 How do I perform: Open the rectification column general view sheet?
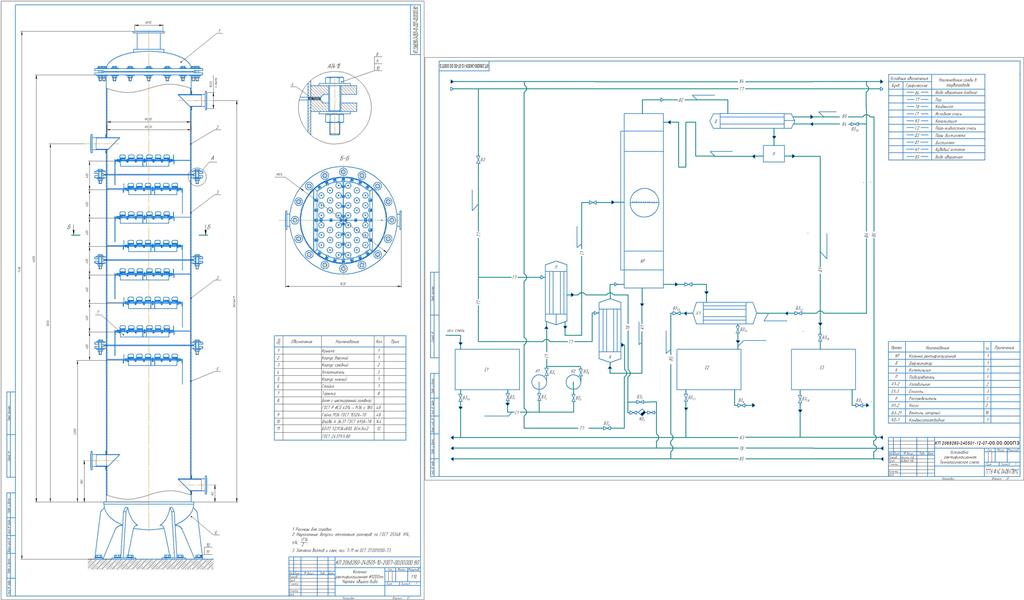click(x=212, y=300)
